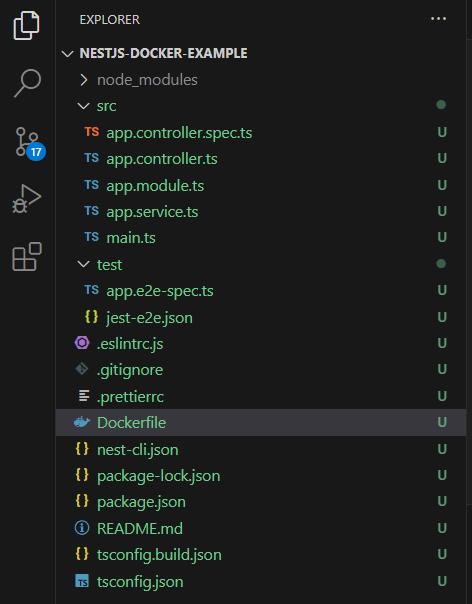Click the TS icon beside app.service.ts
472x604 pixels.
click(x=92, y=211)
